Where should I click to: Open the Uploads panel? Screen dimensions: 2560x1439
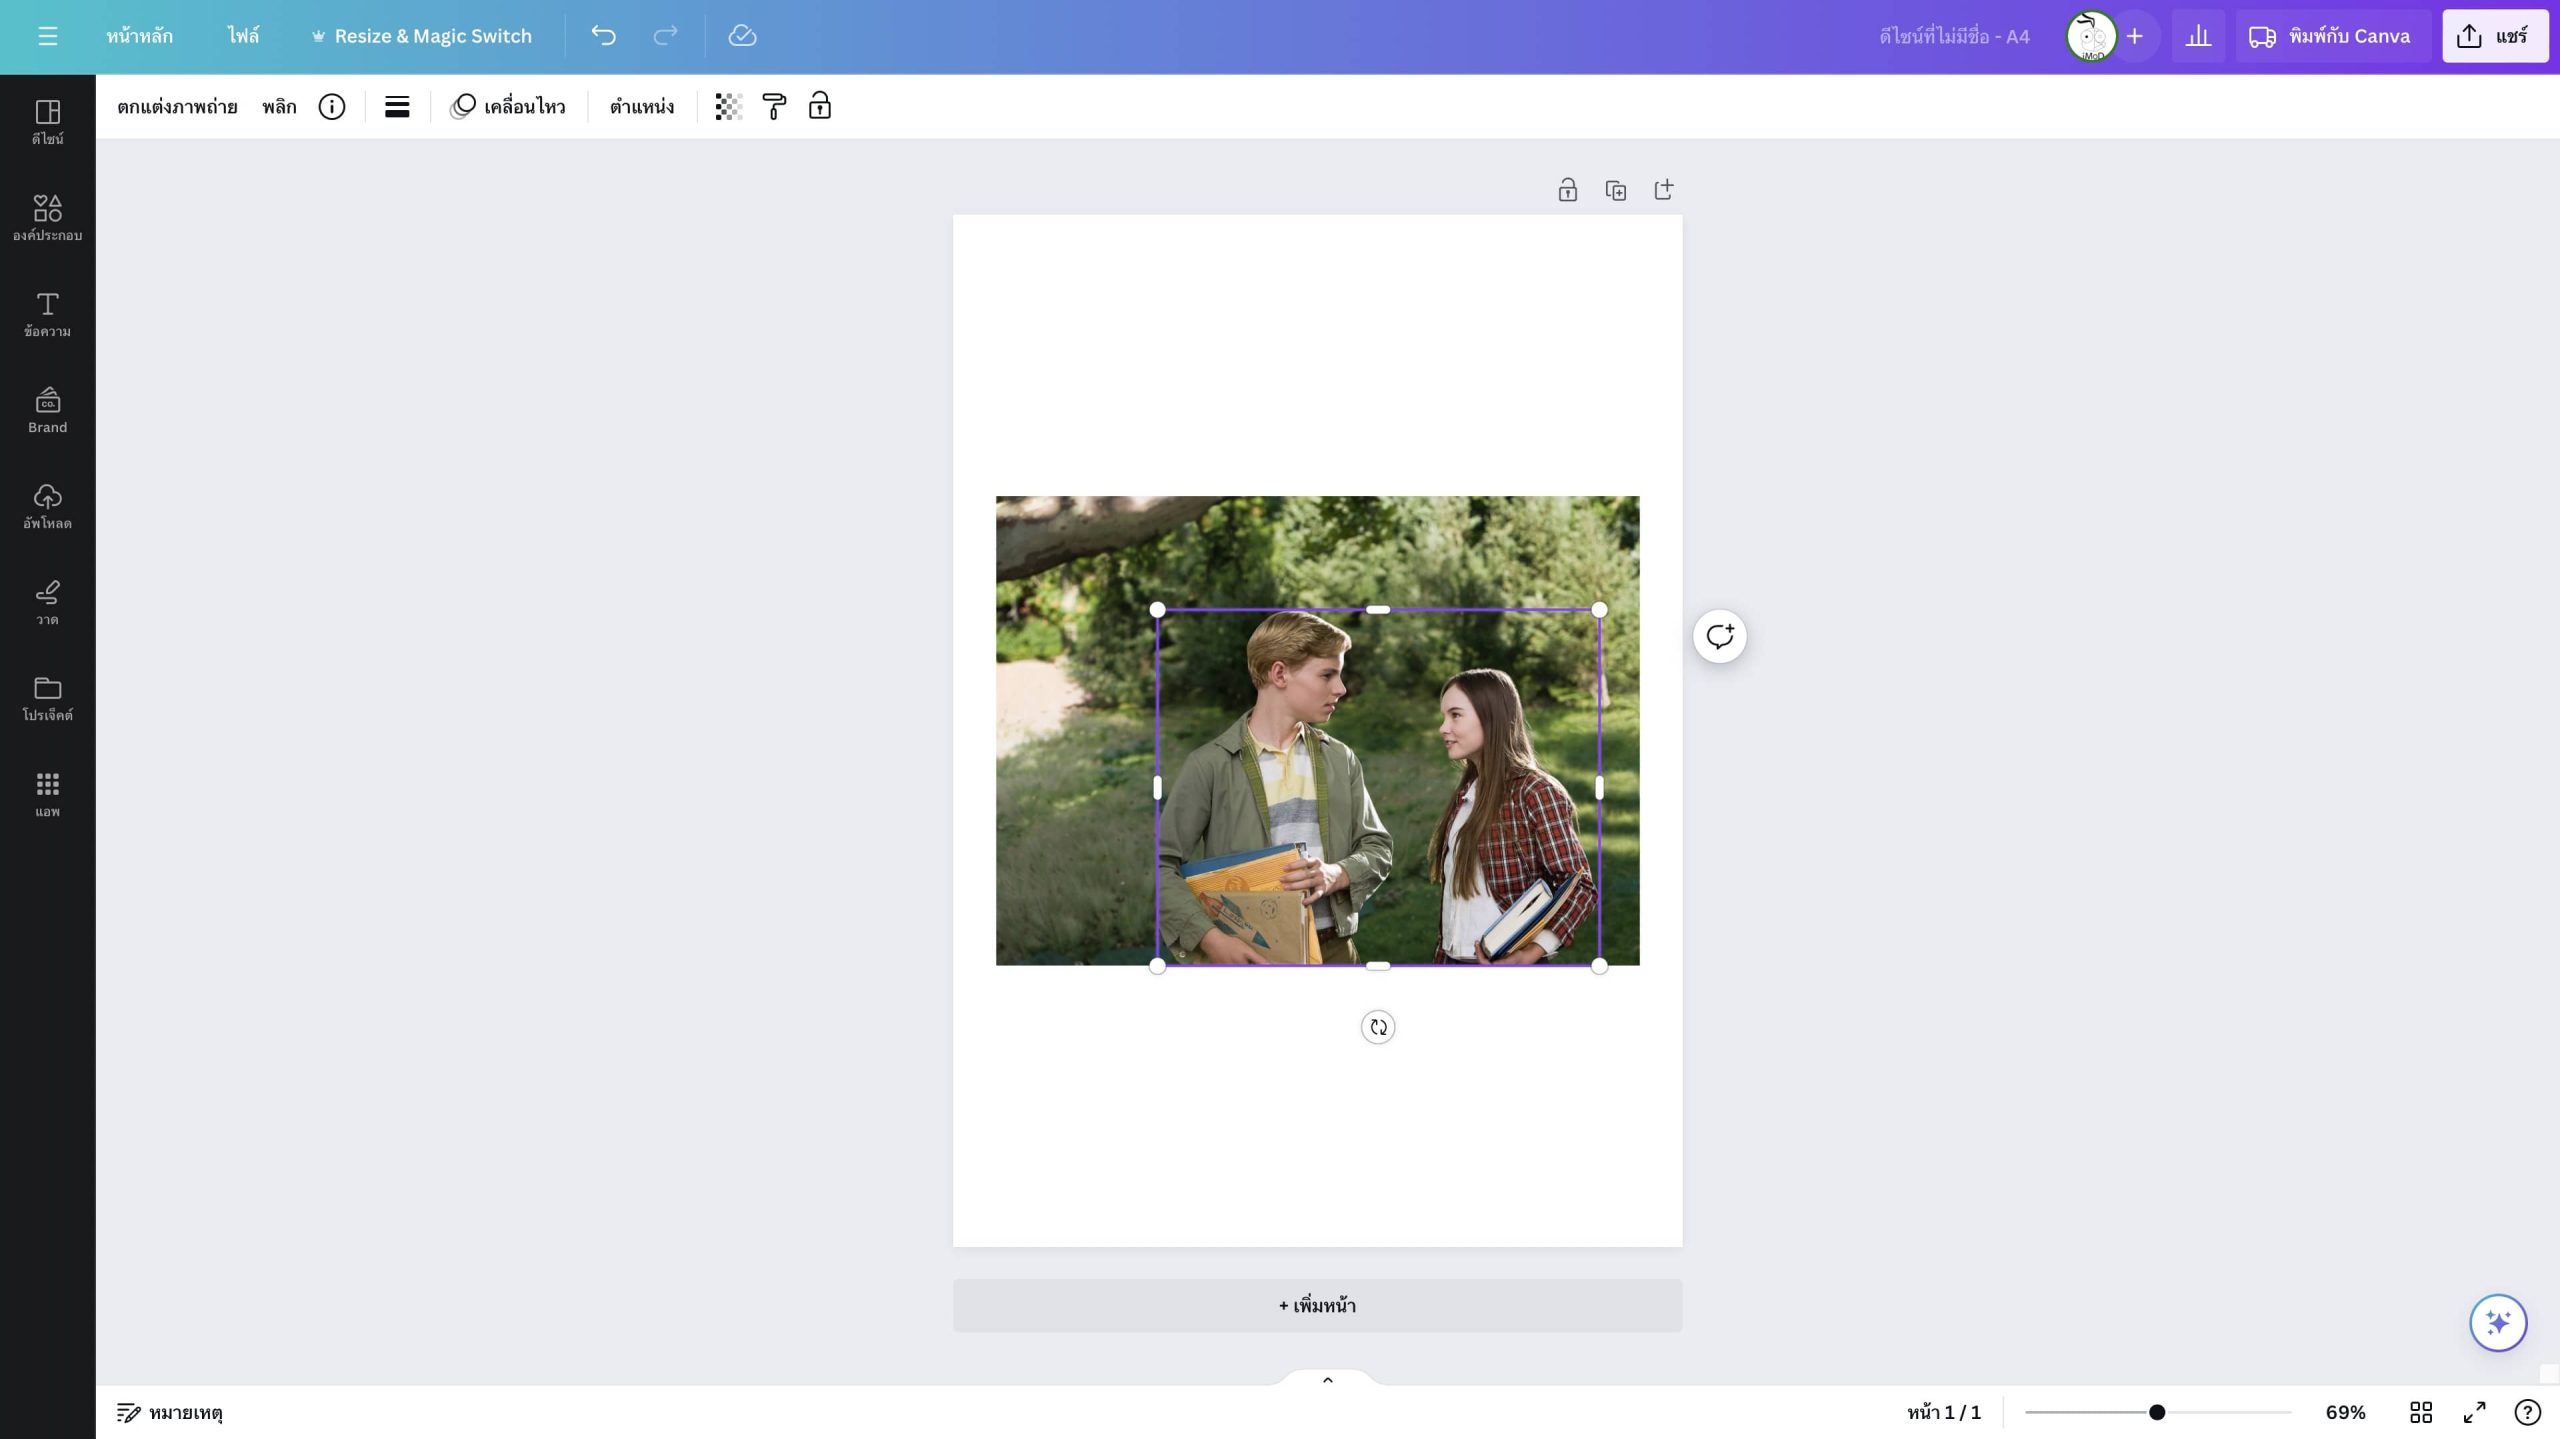pyautogui.click(x=47, y=506)
